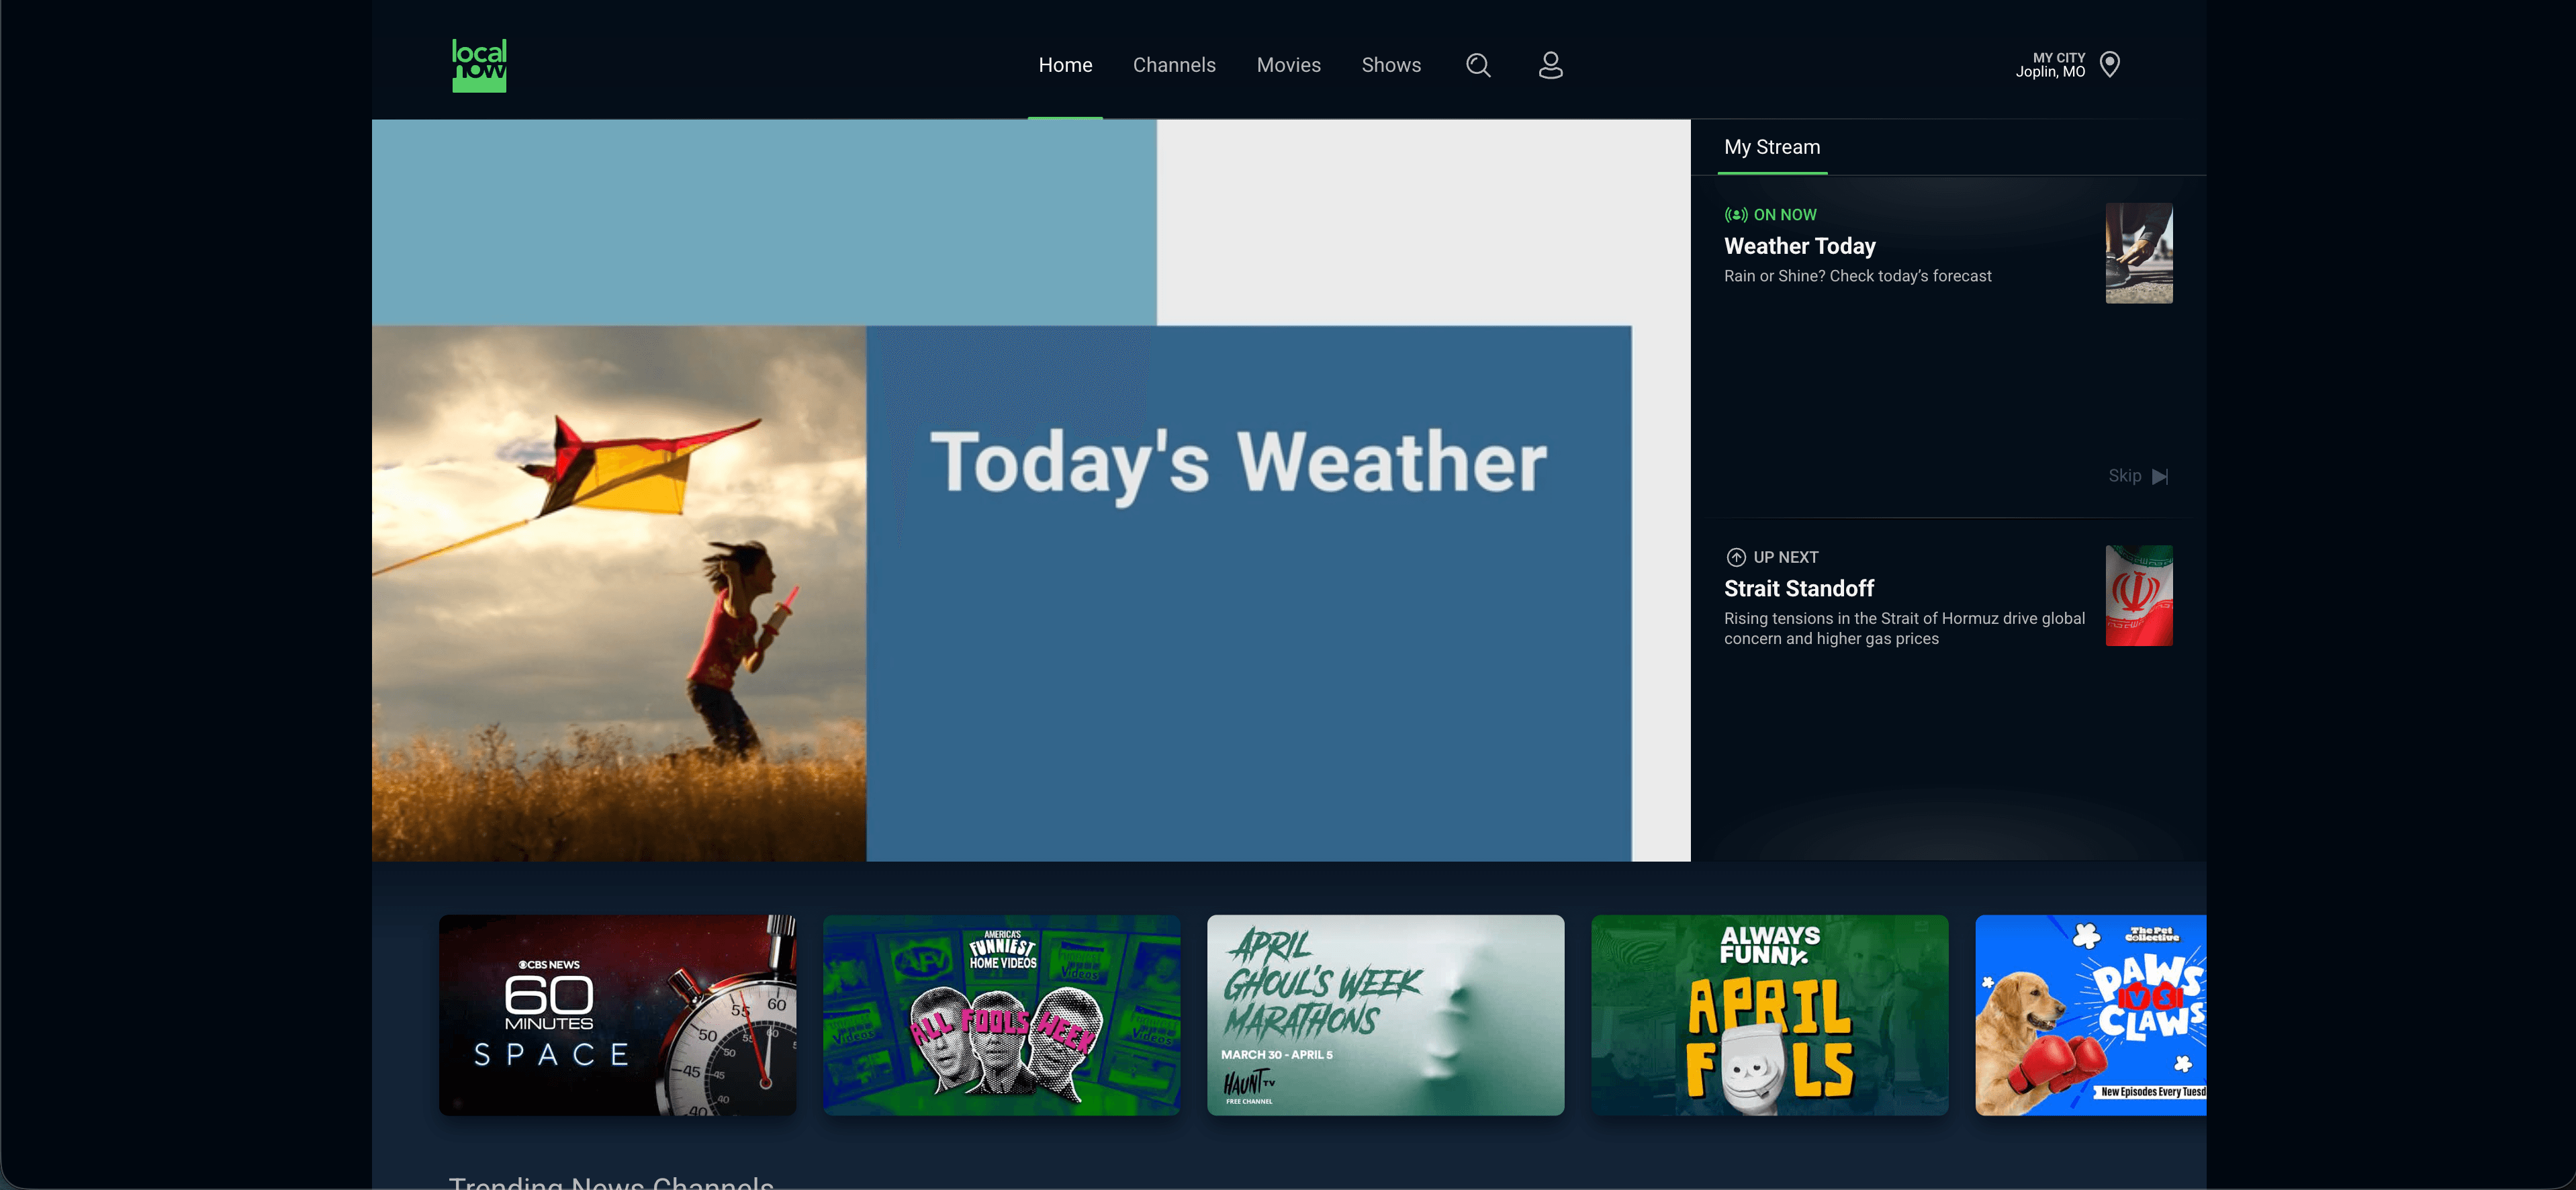
Task: Open the Channels menu item
Action: click(1174, 65)
